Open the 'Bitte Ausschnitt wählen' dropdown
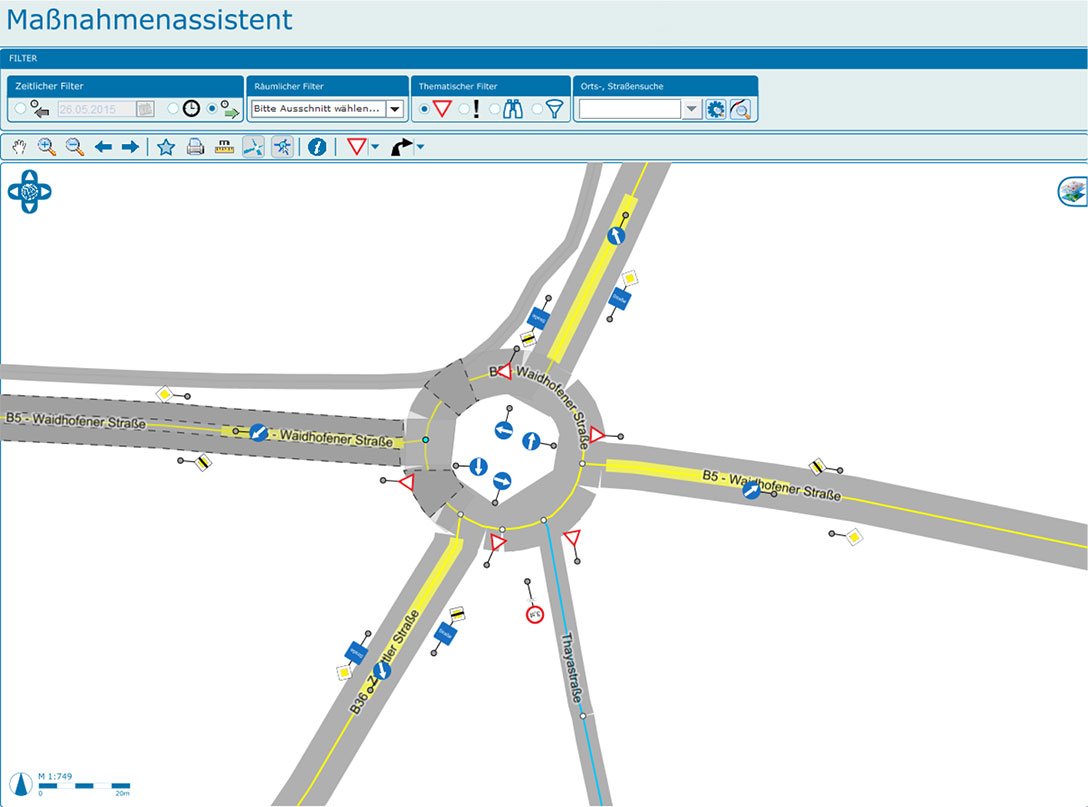The width and height of the screenshot is (1088, 807). [x=394, y=109]
